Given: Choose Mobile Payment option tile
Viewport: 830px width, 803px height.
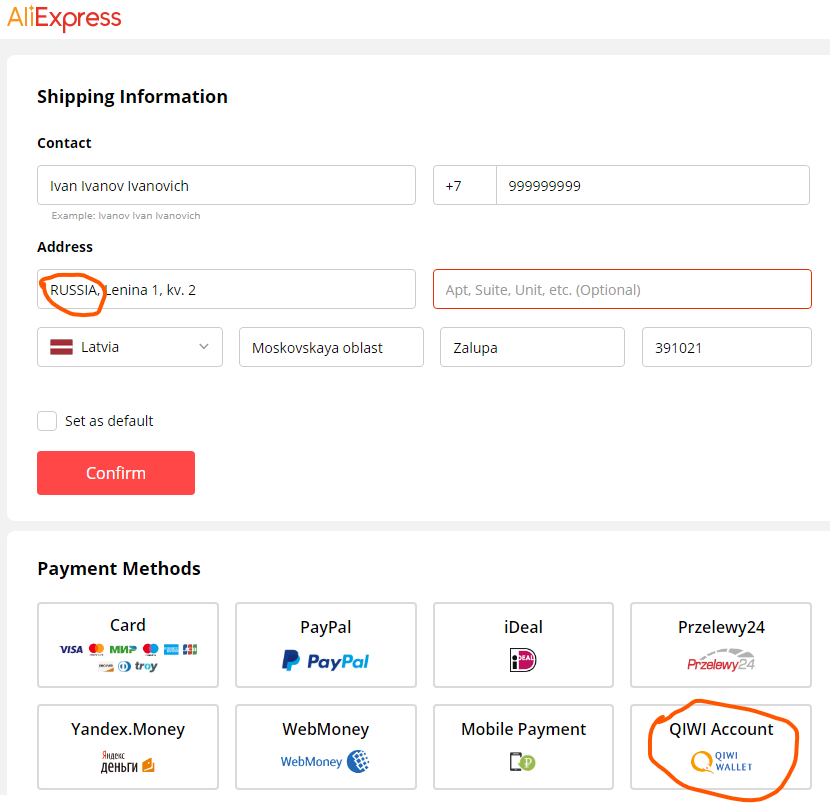Looking at the screenshot, I should [x=523, y=747].
